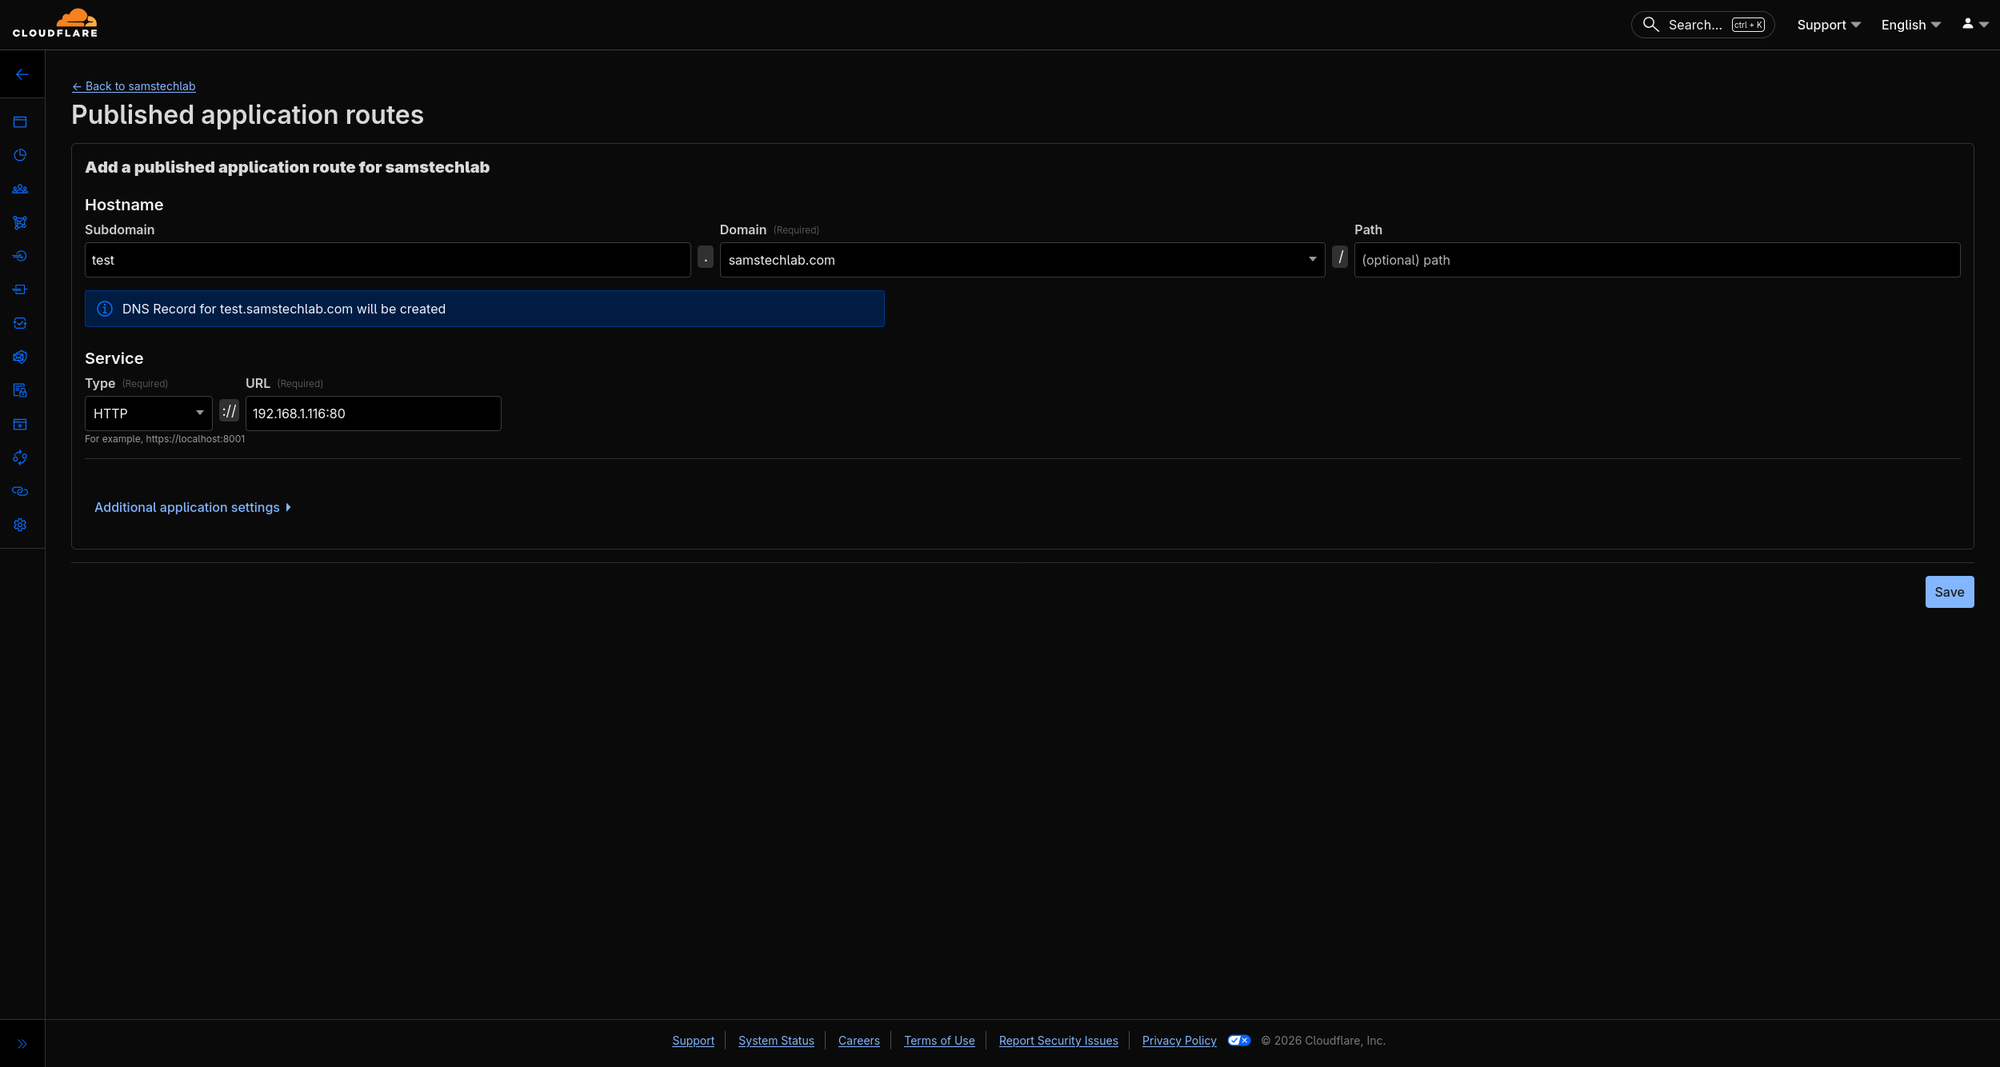This screenshot has height=1067, width=2000.
Task: Open the settings gear in the sidebar
Action: click(x=20, y=525)
